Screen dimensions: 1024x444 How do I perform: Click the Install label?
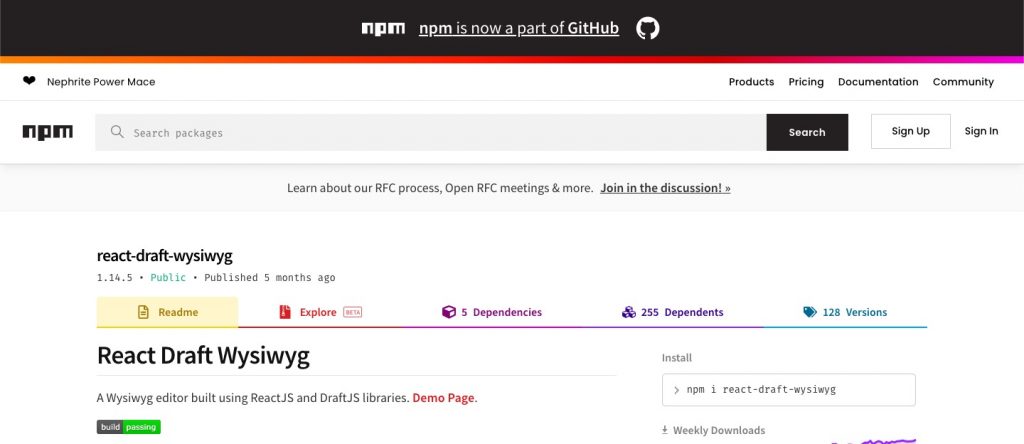pos(677,358)
